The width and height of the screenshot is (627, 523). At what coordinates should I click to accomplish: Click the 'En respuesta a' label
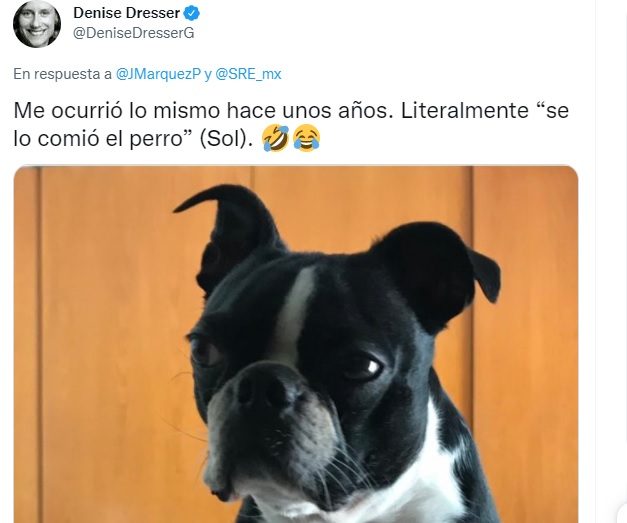pos(62,74)
